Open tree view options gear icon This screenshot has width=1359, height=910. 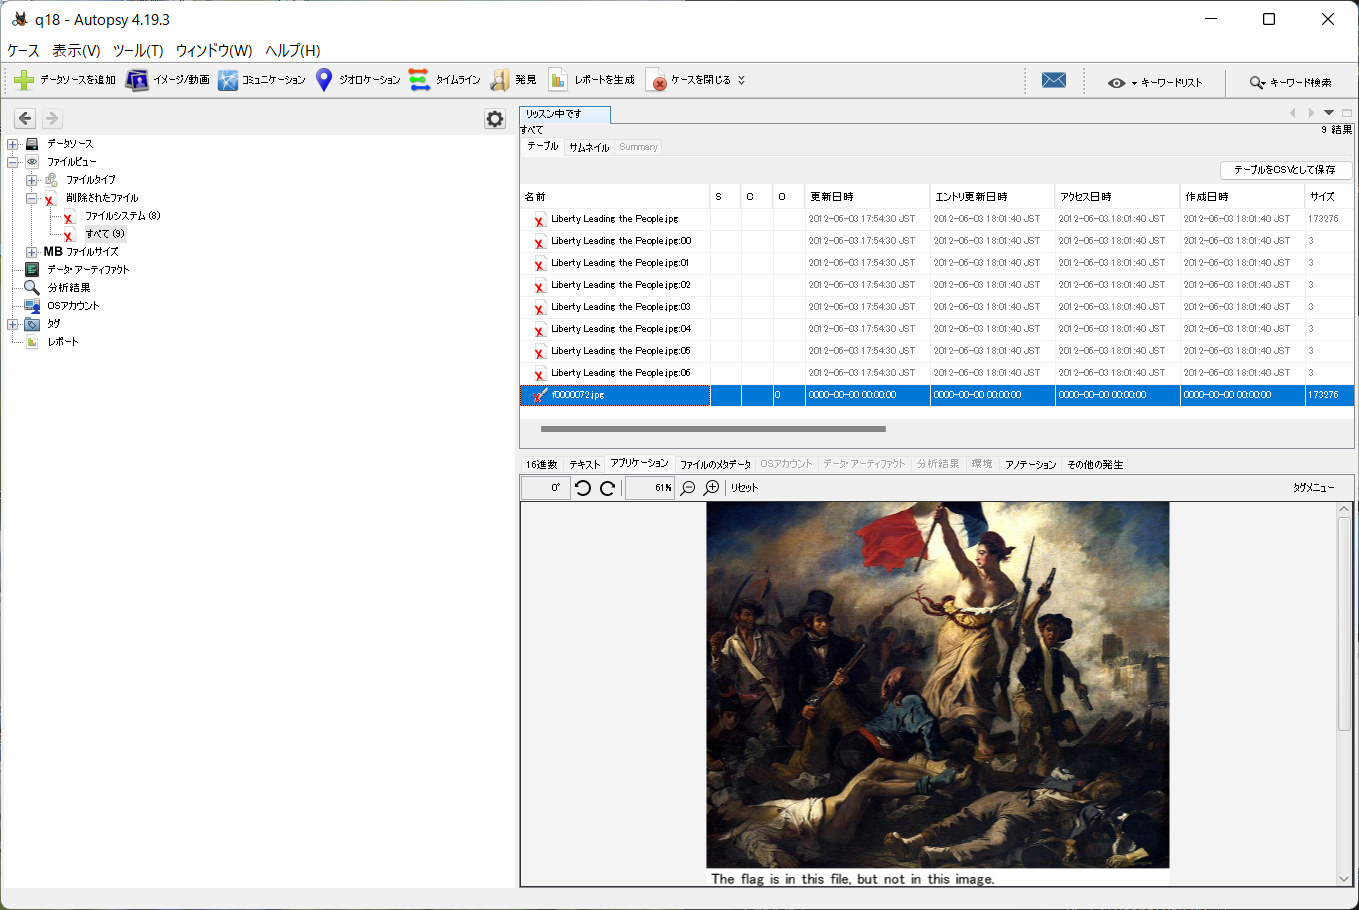[495, 119]
